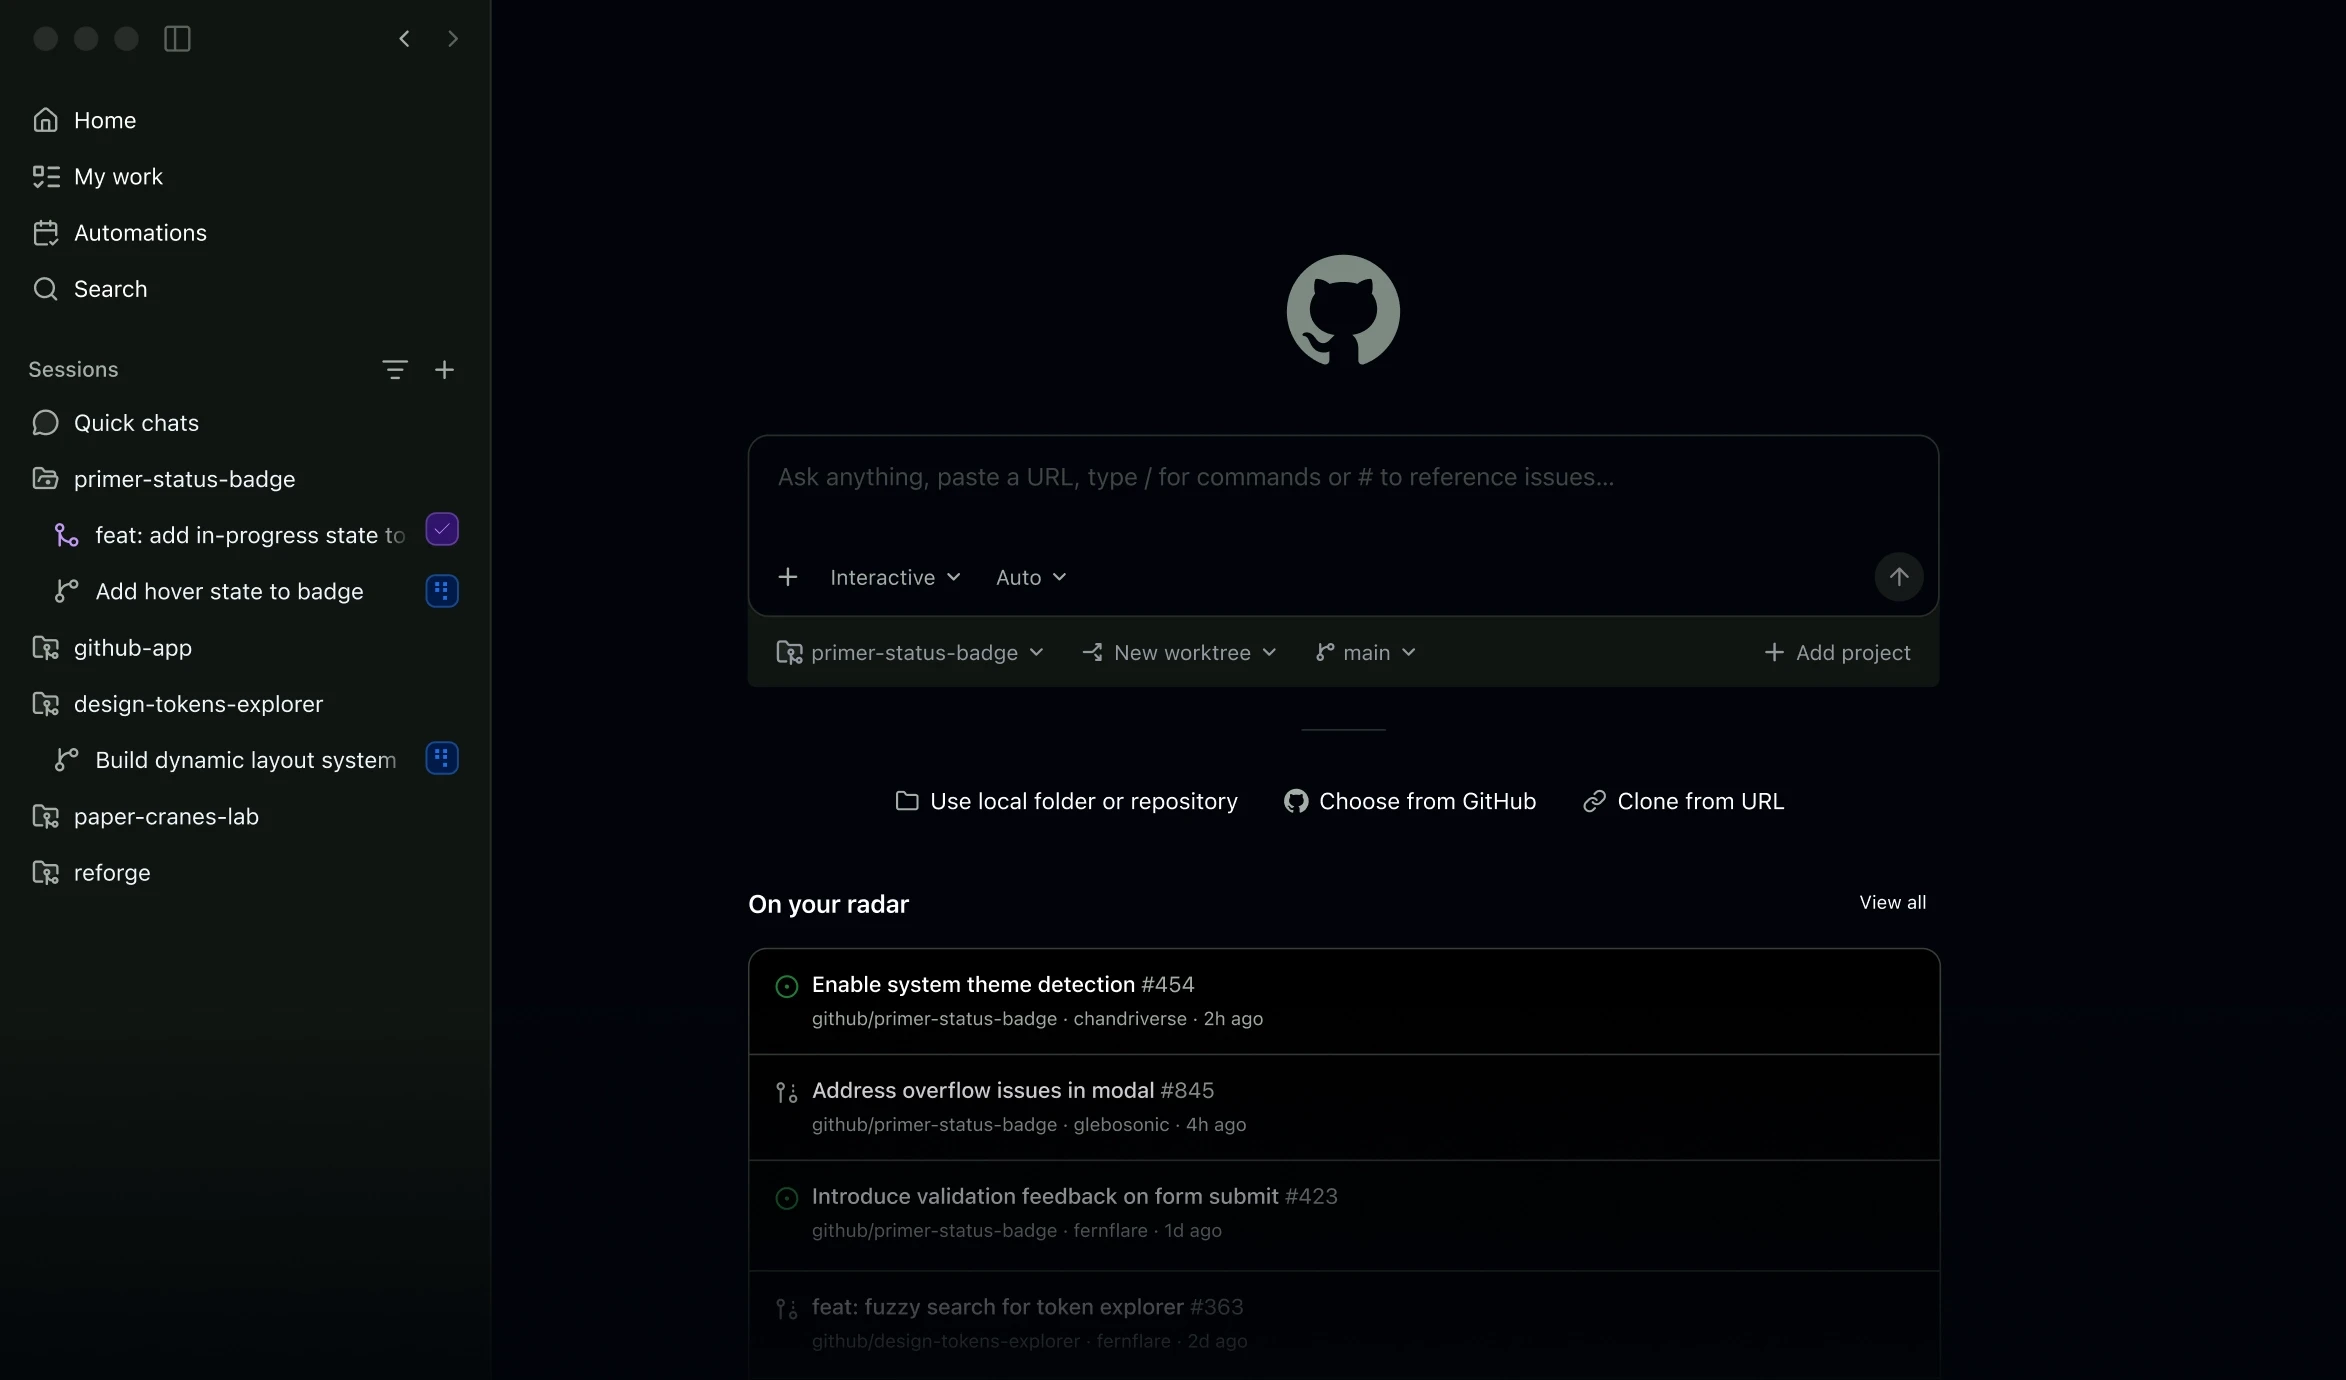Click Add project button
The image size is (2346, 1380).
(1837, 652)
